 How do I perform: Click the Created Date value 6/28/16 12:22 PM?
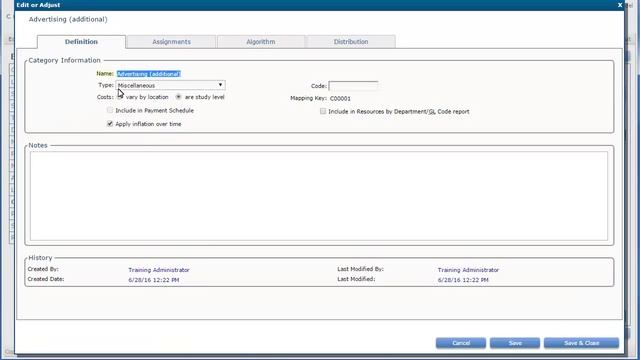coord(153,280)
